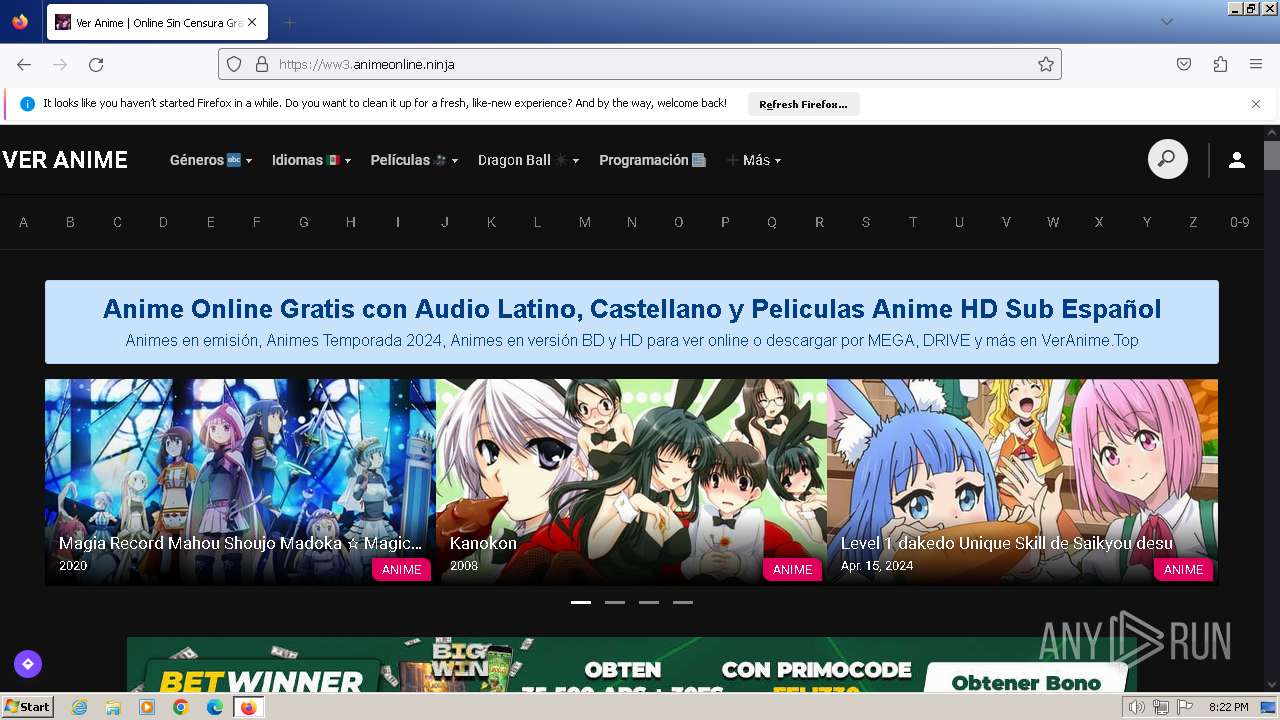
Task: Launch Internet Explorer from the taskbar
Action: pos(79,707)
